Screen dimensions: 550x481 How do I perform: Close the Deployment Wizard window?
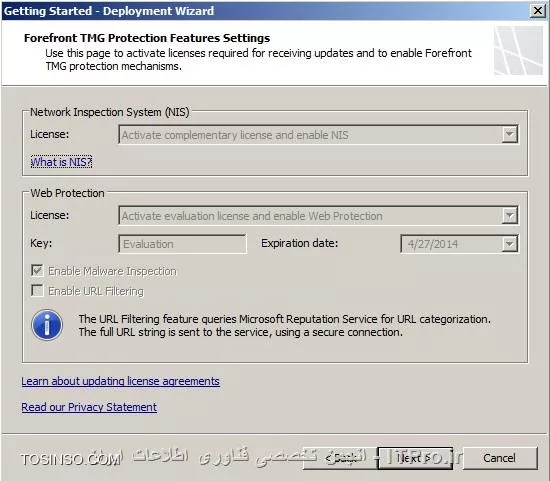click(538, 11)
